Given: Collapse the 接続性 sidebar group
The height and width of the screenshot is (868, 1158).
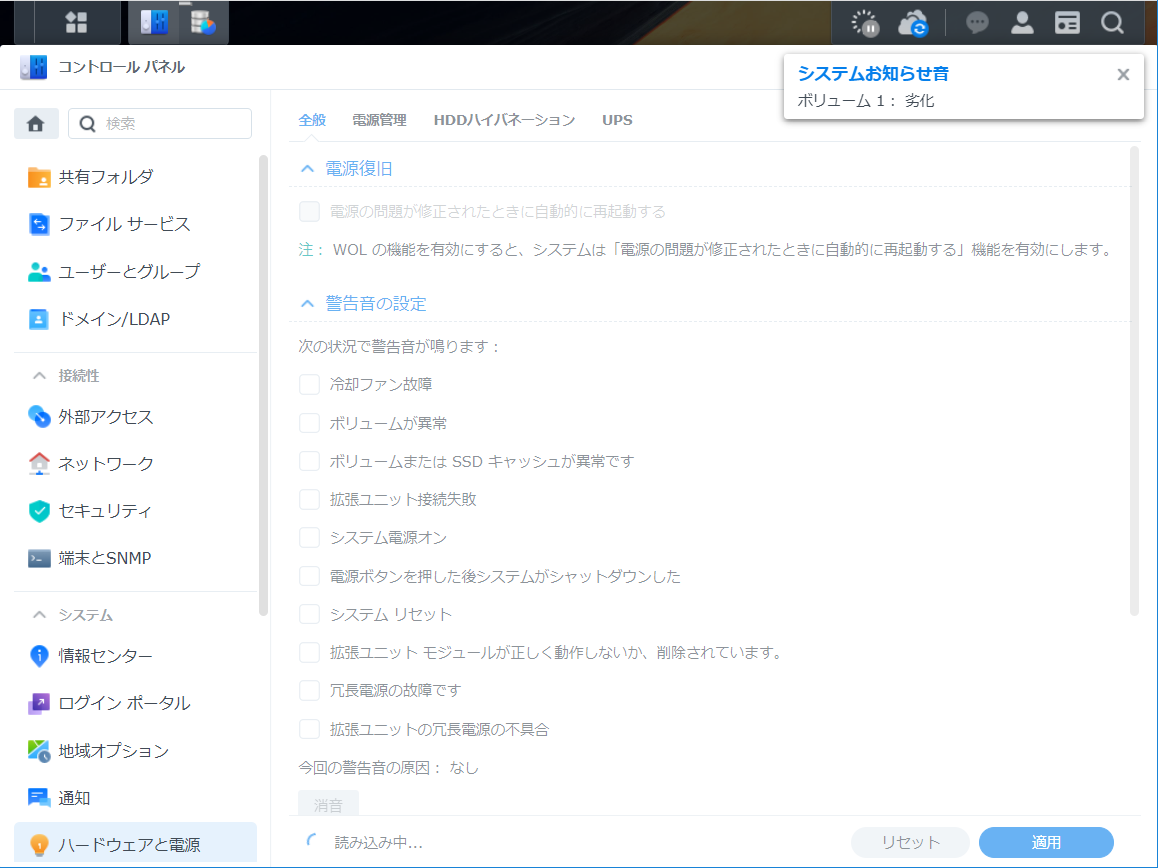Looking at the screenshot, I should click(39, 376).
